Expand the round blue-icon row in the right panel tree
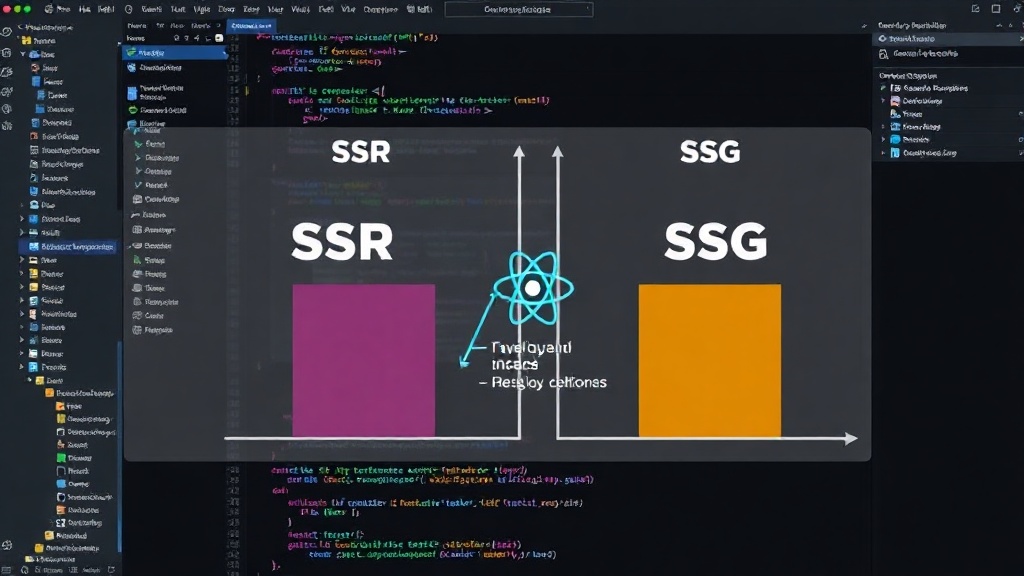The image size is (1024, 576). pyautogui.click(x=883, y=139)
